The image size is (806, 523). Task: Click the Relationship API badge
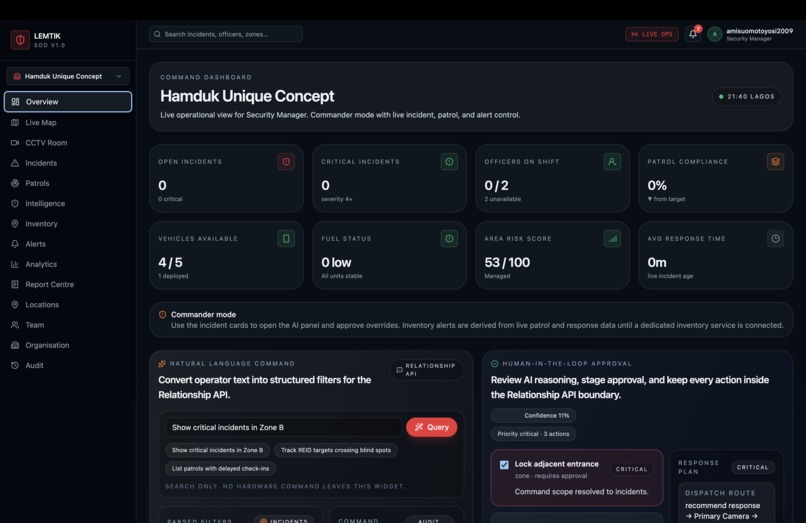tap(427, 370)
